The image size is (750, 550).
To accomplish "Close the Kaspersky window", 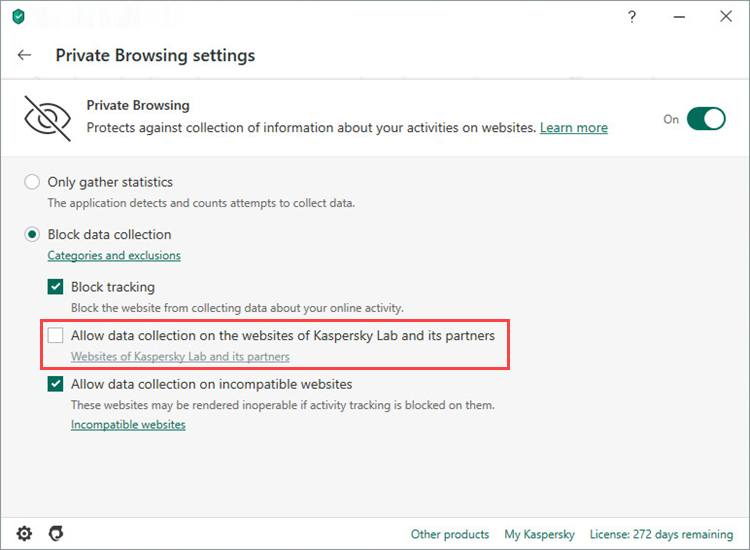I will coord(726,16).
